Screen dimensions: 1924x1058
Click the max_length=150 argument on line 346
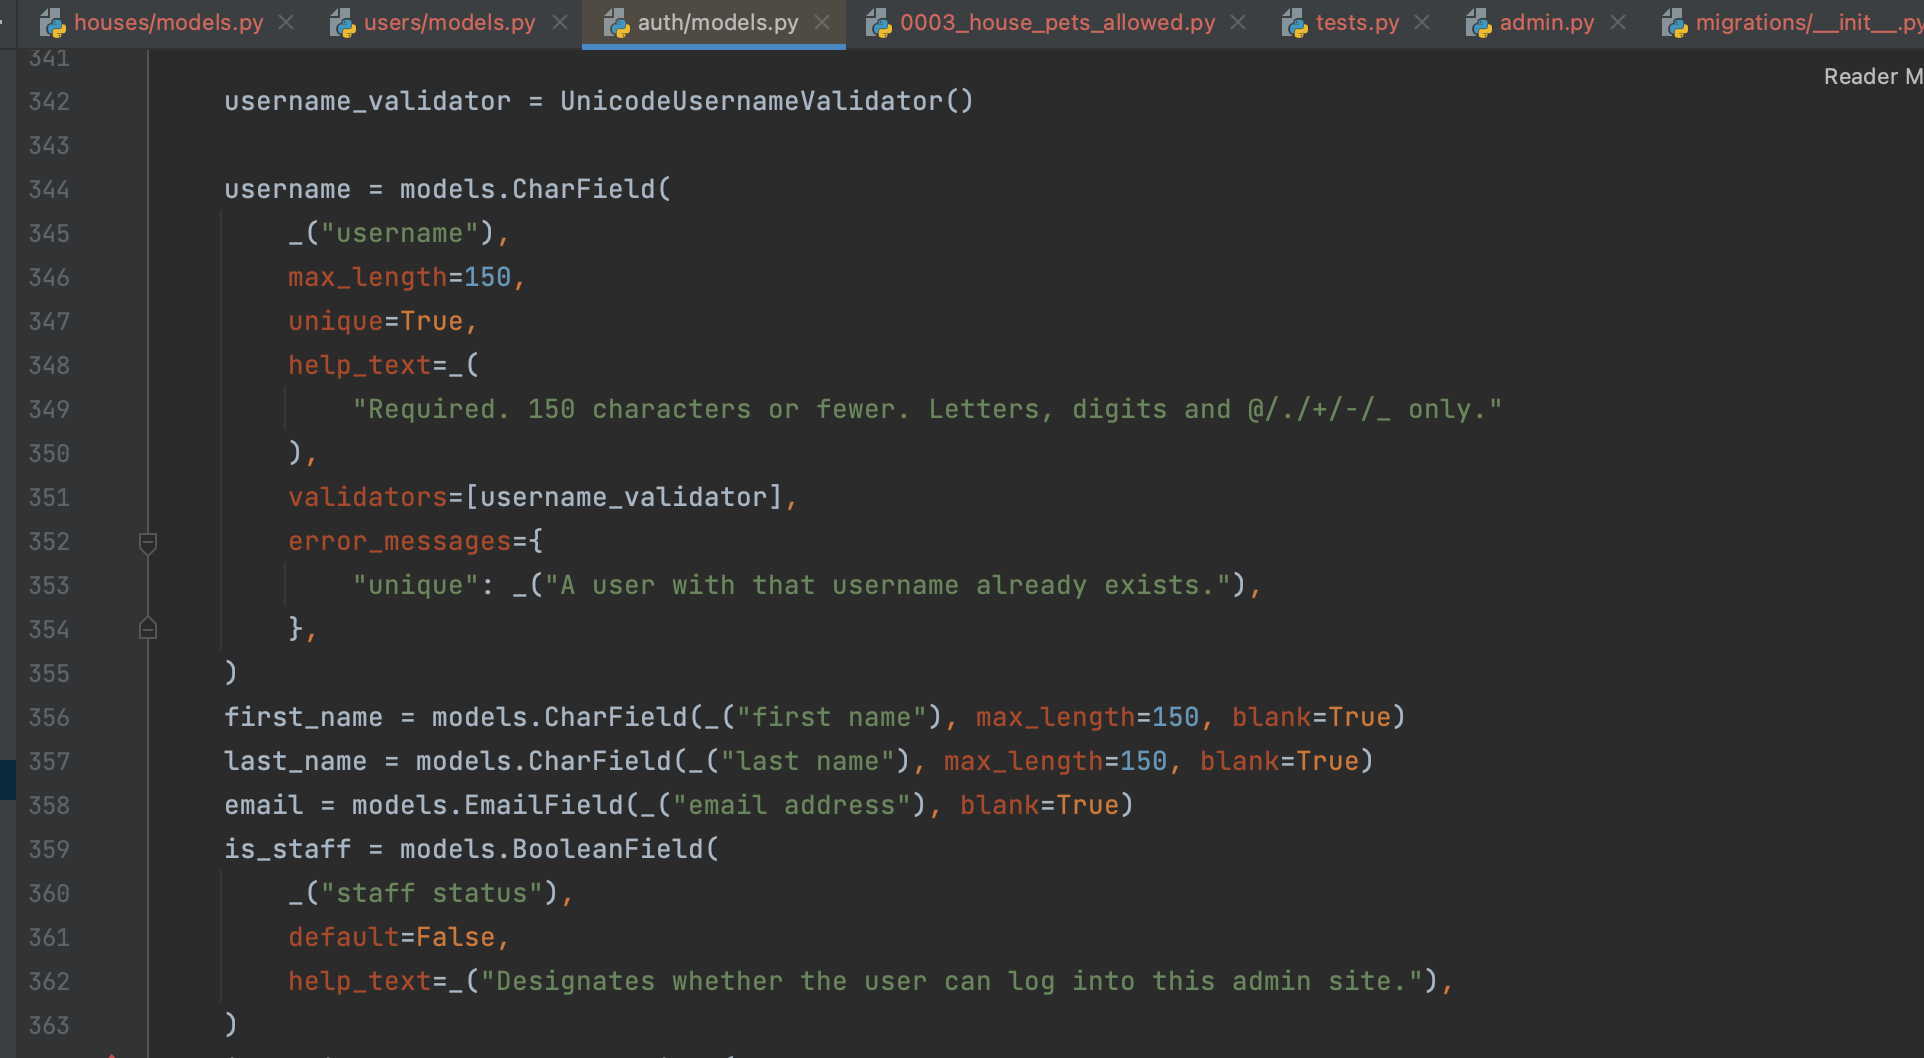click(x=400, y=278)
